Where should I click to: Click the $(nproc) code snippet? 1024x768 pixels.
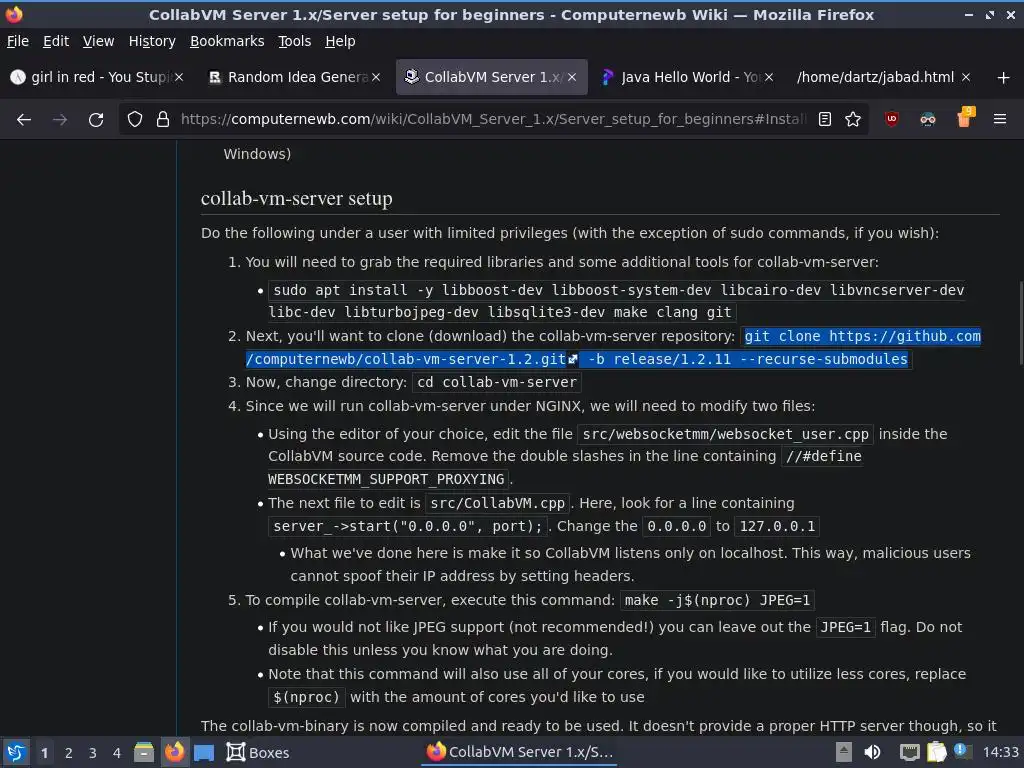click(x=306, y=697)
